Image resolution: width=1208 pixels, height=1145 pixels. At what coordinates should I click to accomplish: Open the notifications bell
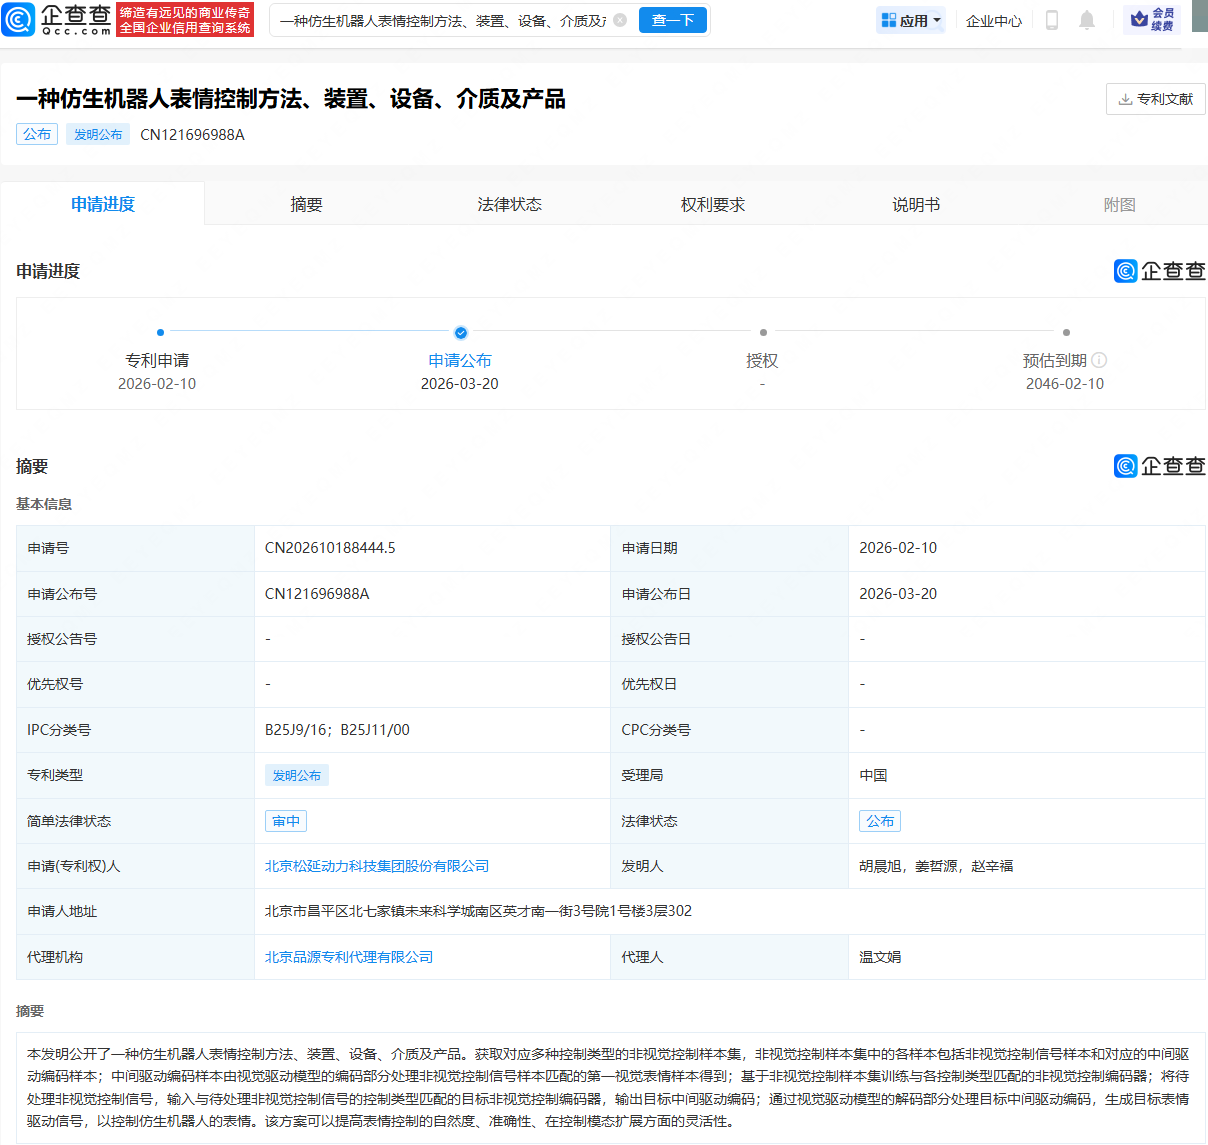pyautogui.click(x=1087, y=20)
